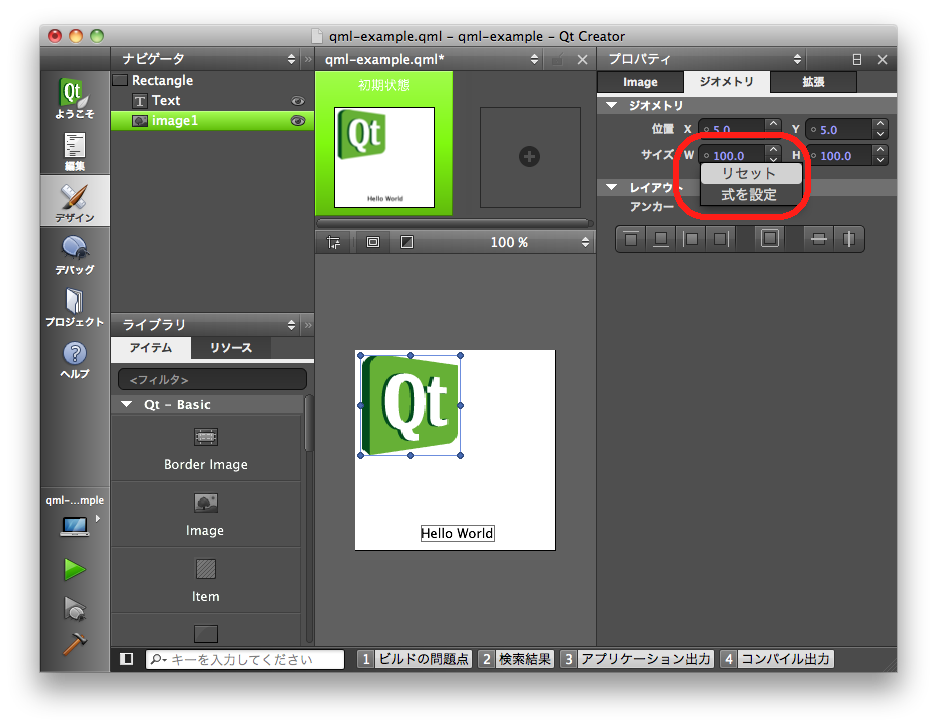The width and height of the screenshot is (937, 727).
Task: Toggle visibility of the Text item
Action: click(297, 101)
